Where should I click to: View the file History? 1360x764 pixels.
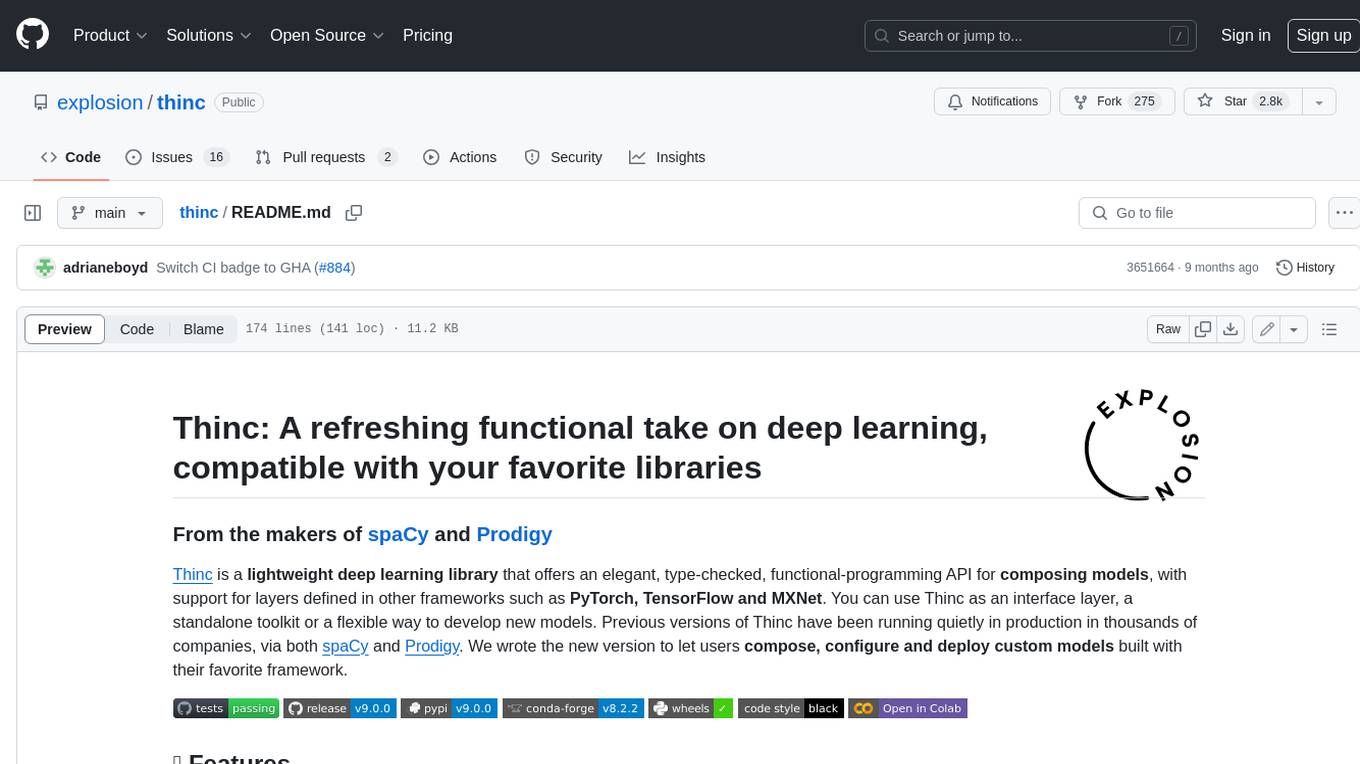[x=1305, y=268]
